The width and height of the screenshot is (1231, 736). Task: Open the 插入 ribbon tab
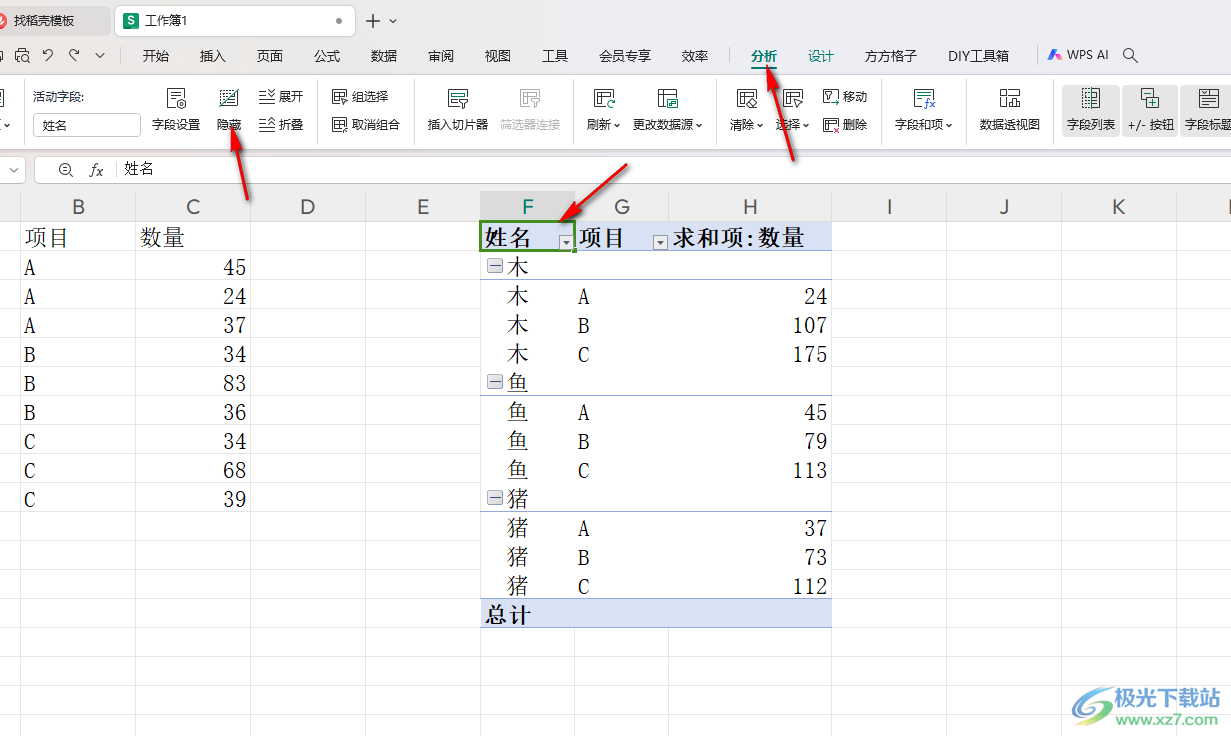213,56
